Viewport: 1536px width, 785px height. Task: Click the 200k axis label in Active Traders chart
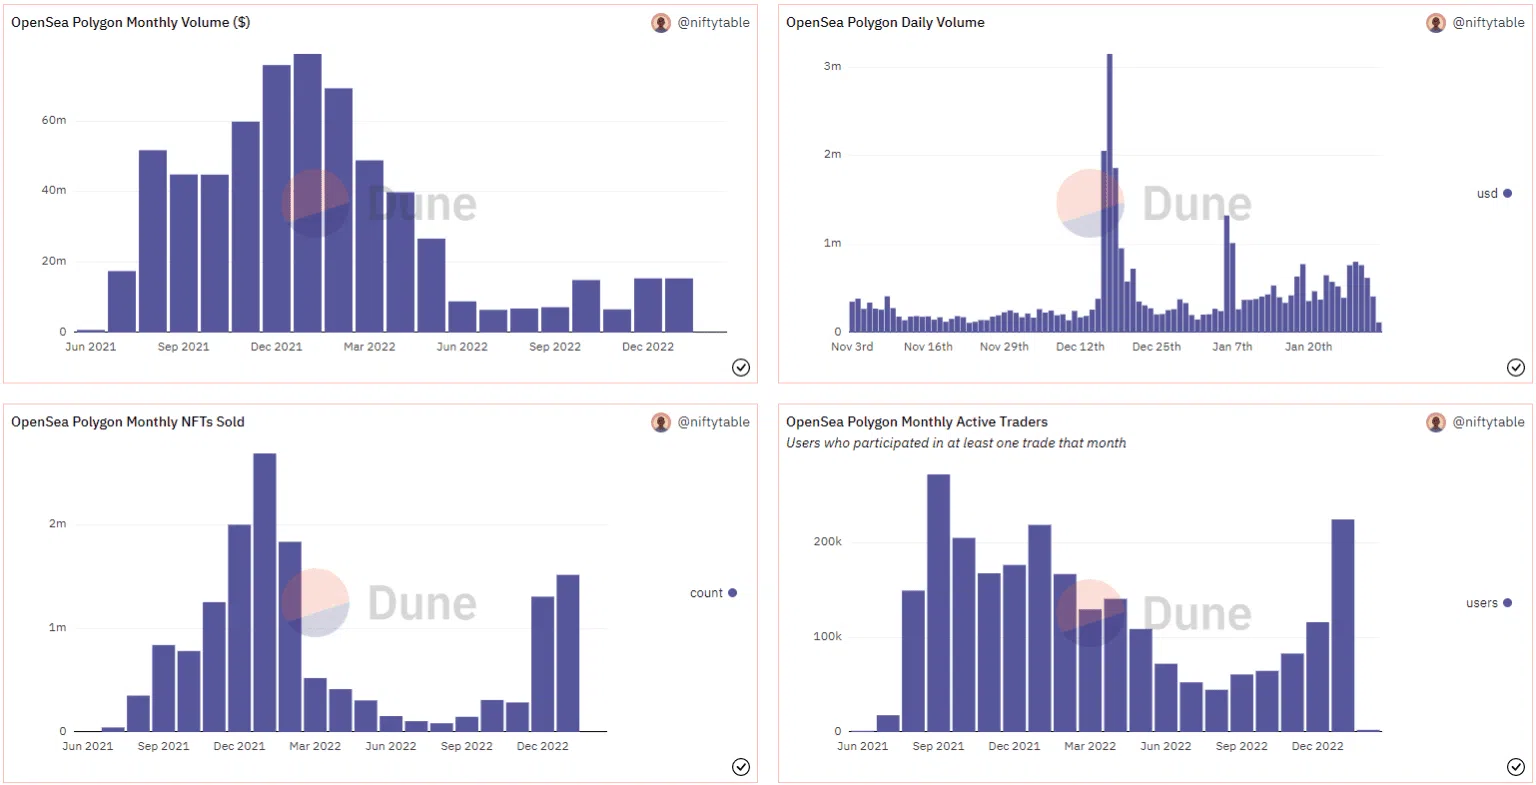828,541
